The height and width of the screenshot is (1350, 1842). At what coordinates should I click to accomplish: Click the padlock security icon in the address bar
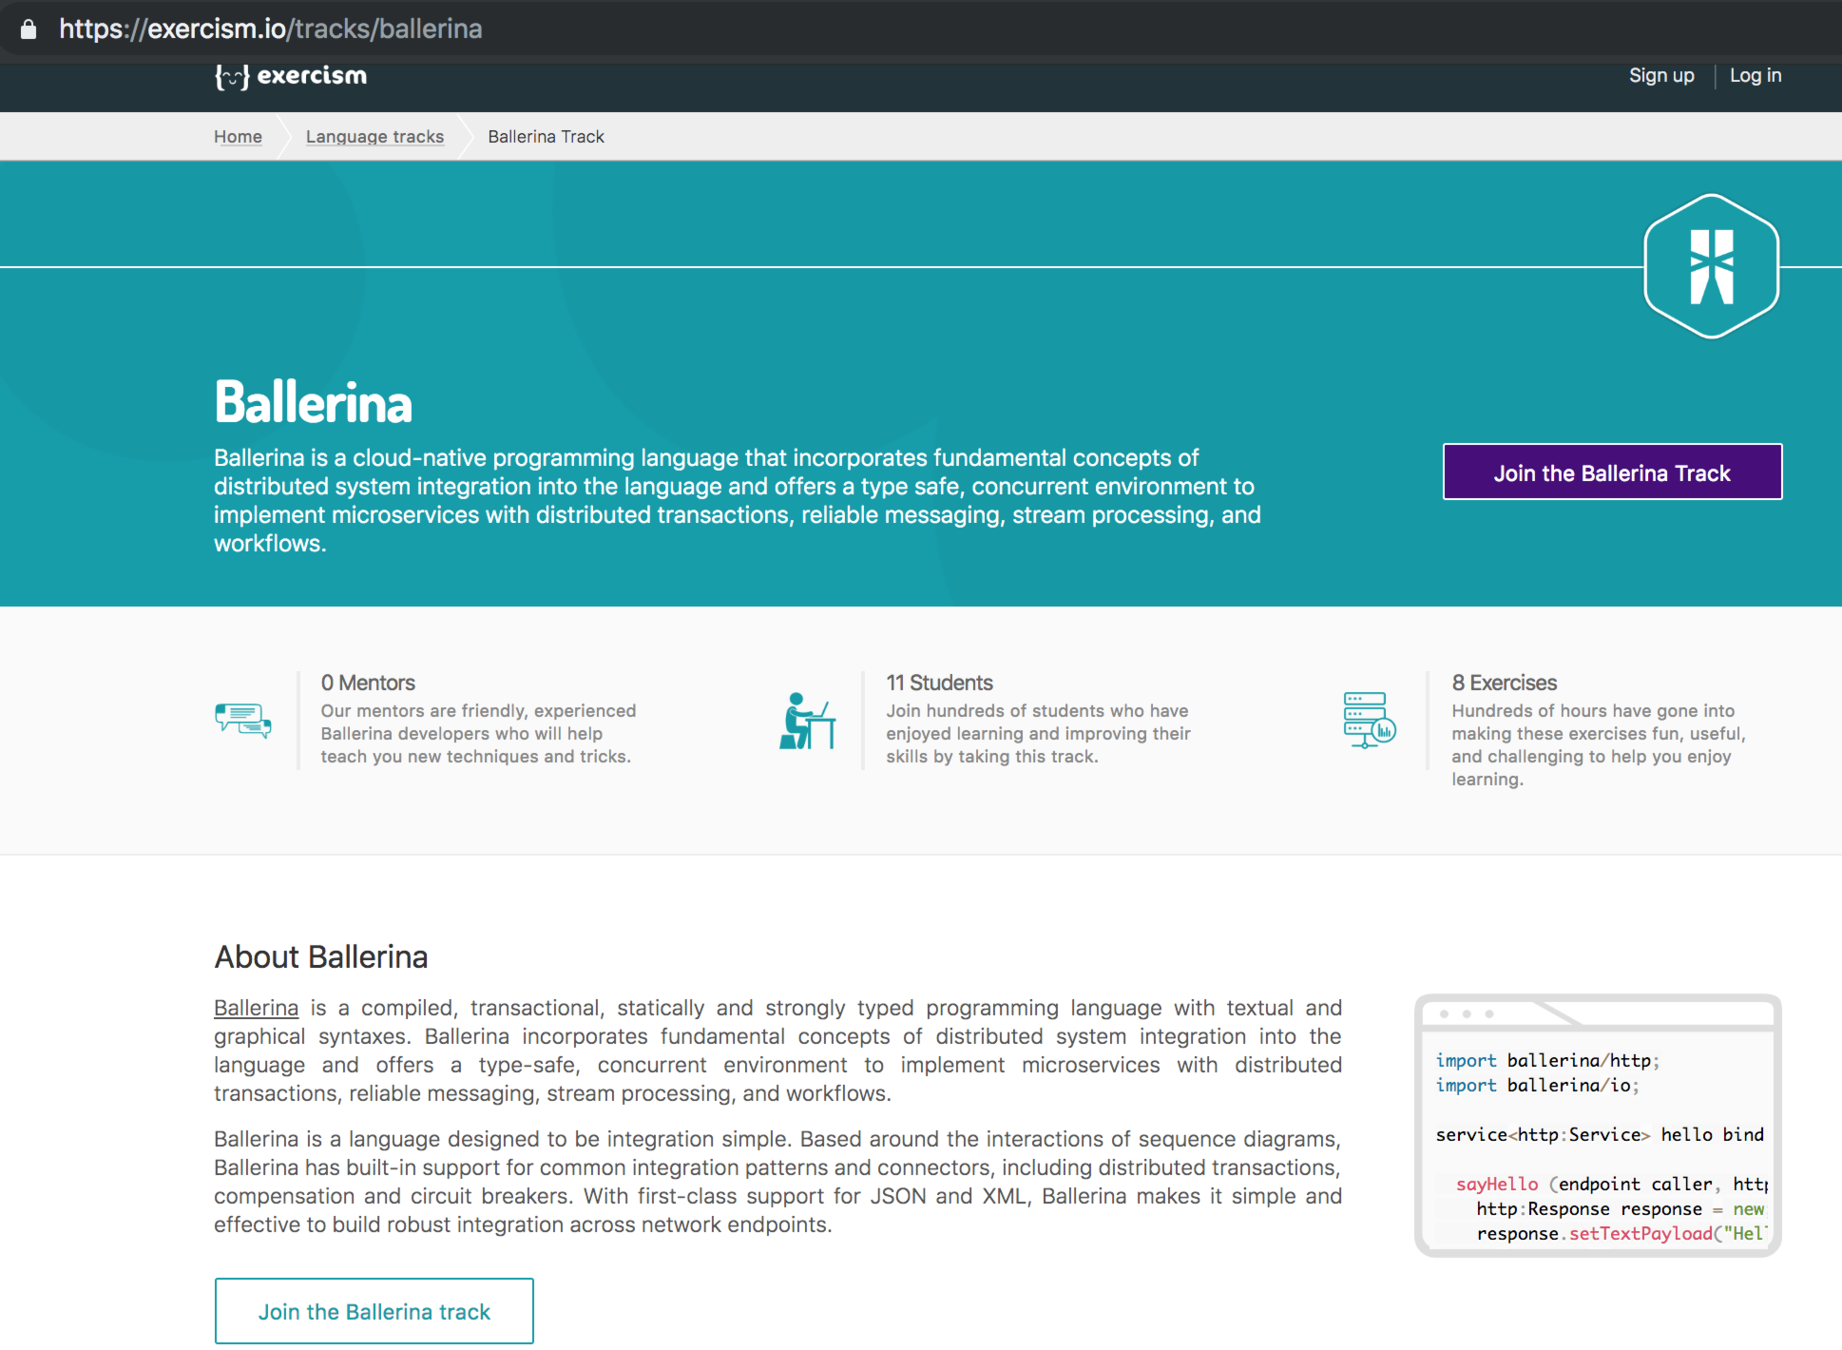click(28, 29)
